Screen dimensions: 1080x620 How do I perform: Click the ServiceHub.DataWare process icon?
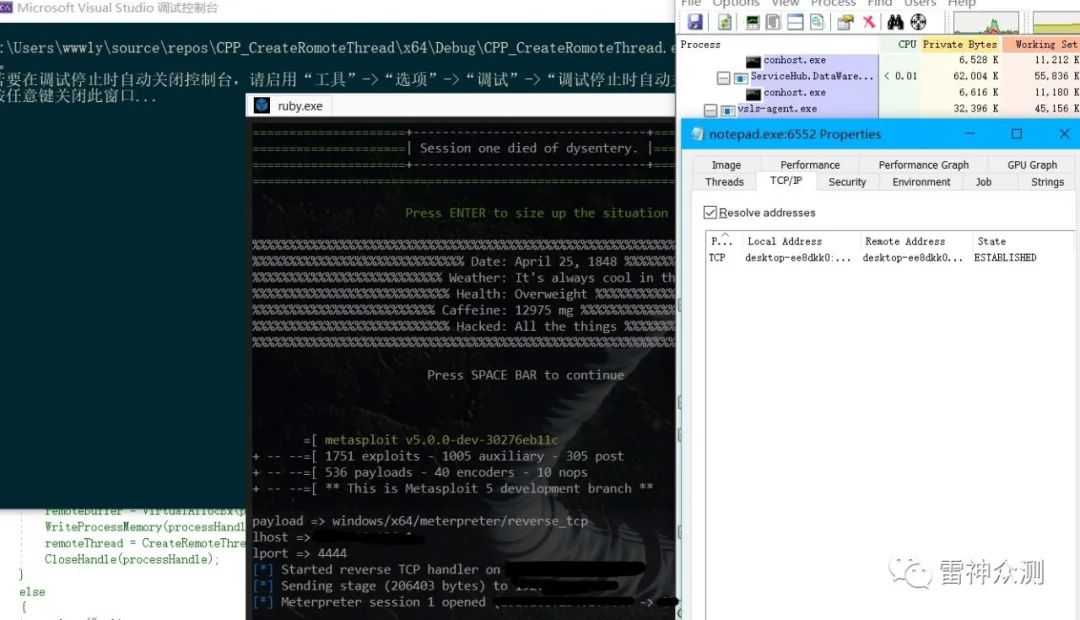pyautogui.click(x=740, y=77)
